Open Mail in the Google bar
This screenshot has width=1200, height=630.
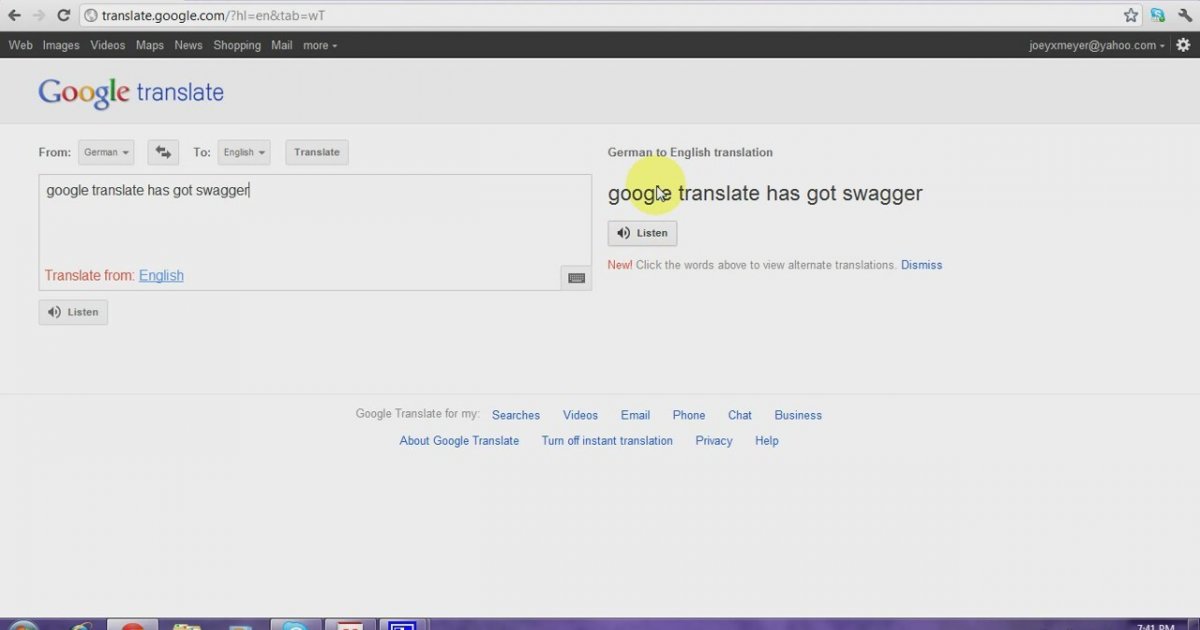tap(282, 45)
